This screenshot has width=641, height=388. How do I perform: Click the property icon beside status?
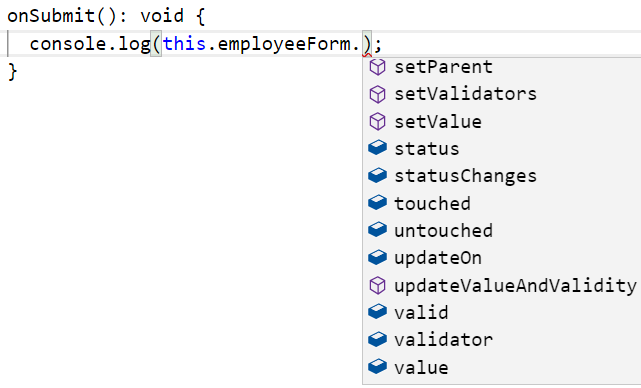click(x=377, y=148)
